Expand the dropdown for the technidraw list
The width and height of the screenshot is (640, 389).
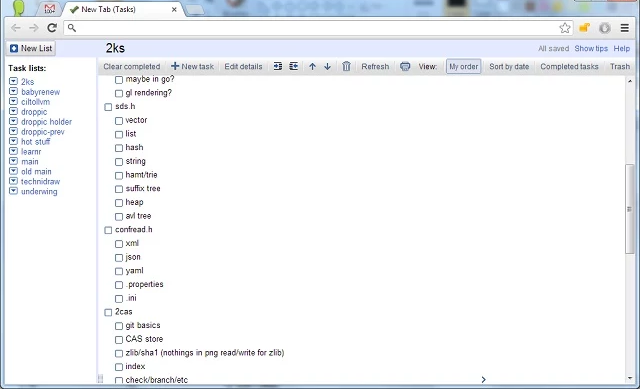coord(13,181)
